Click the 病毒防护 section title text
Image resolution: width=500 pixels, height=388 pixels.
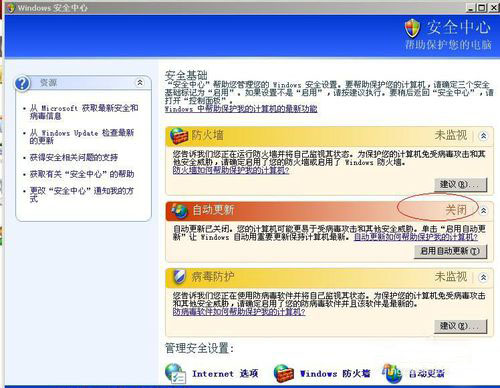[213, 277]
